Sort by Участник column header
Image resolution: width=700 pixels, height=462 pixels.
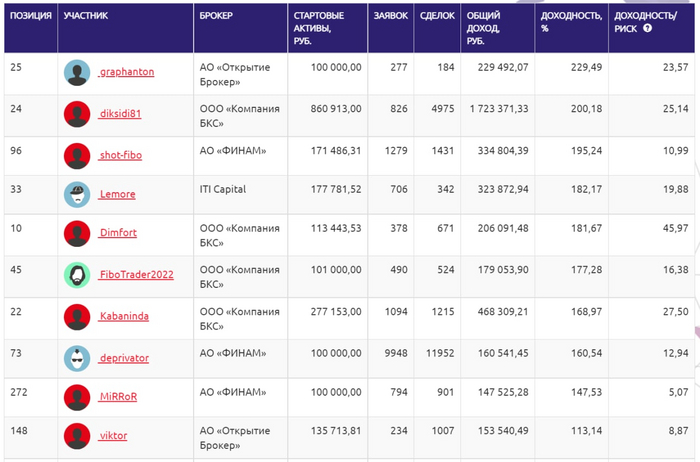(x=85, y=16)
